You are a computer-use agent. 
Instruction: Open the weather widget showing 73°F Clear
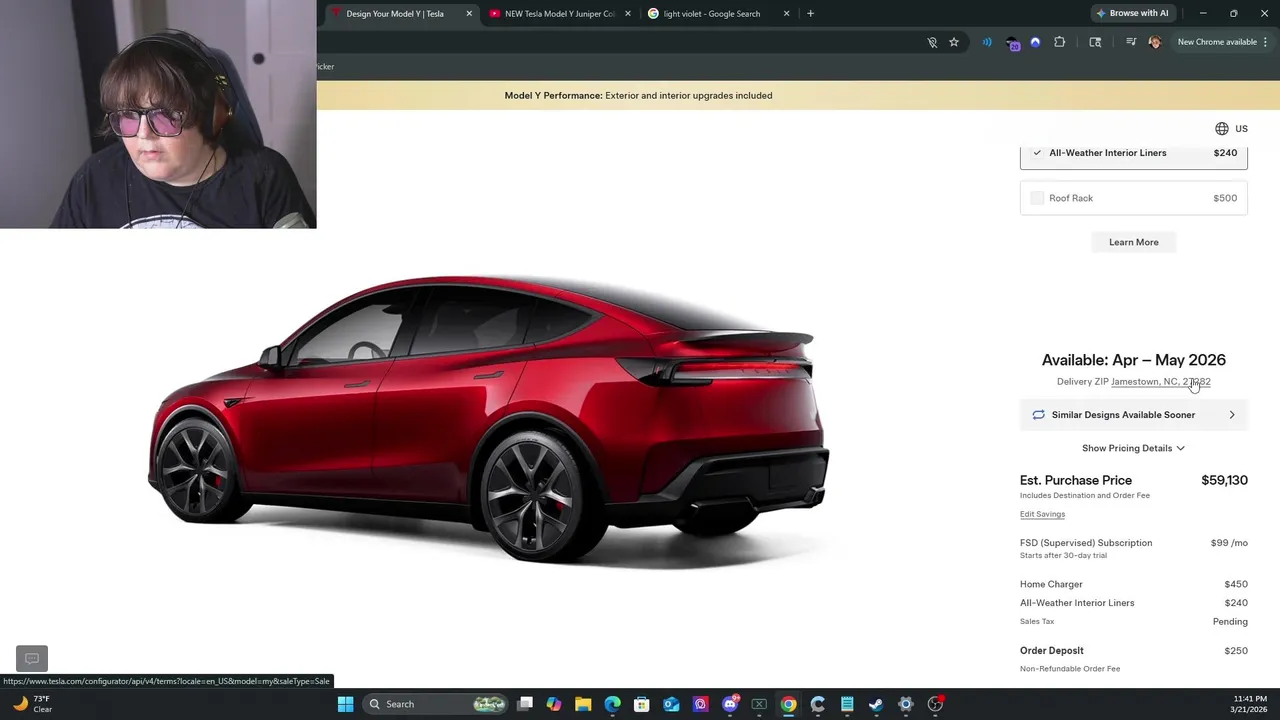tap(33, 704)
